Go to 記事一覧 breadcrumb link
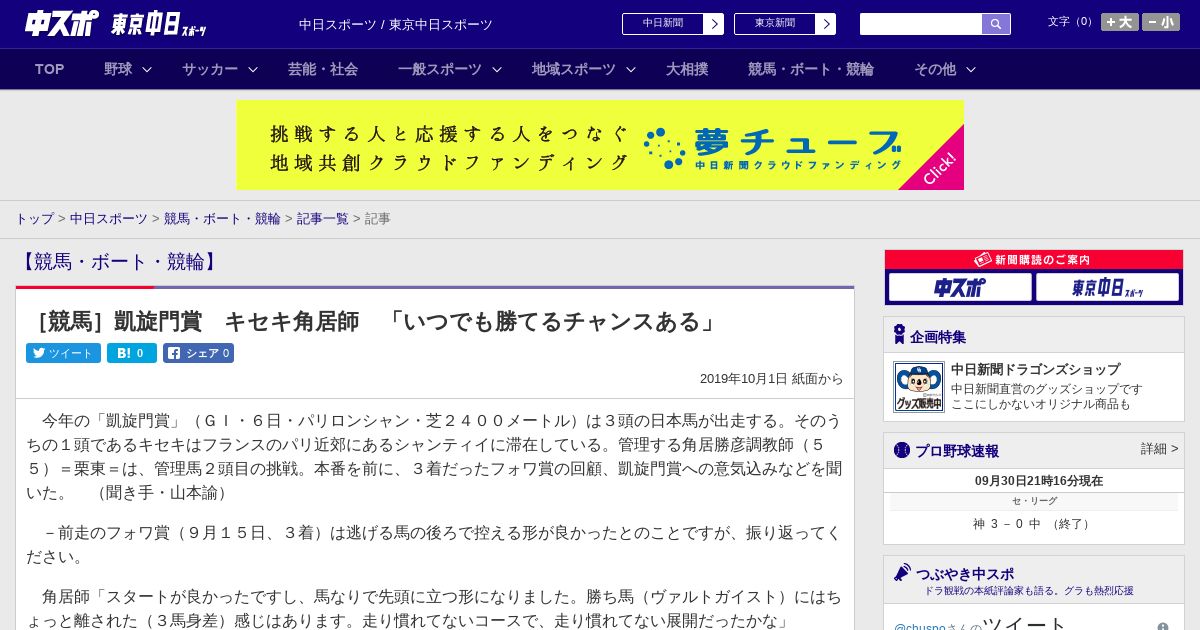 pyautogui.click(x=323, y=218)
